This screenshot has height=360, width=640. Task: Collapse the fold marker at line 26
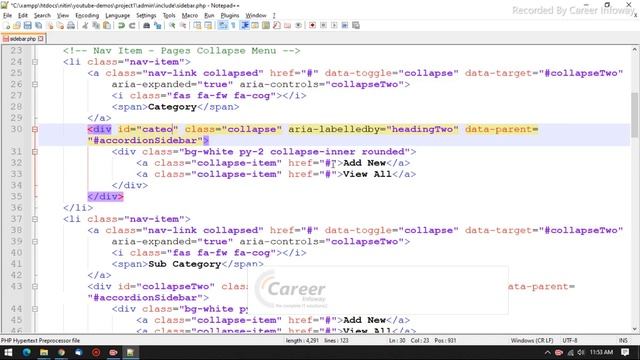pos(35,84)
